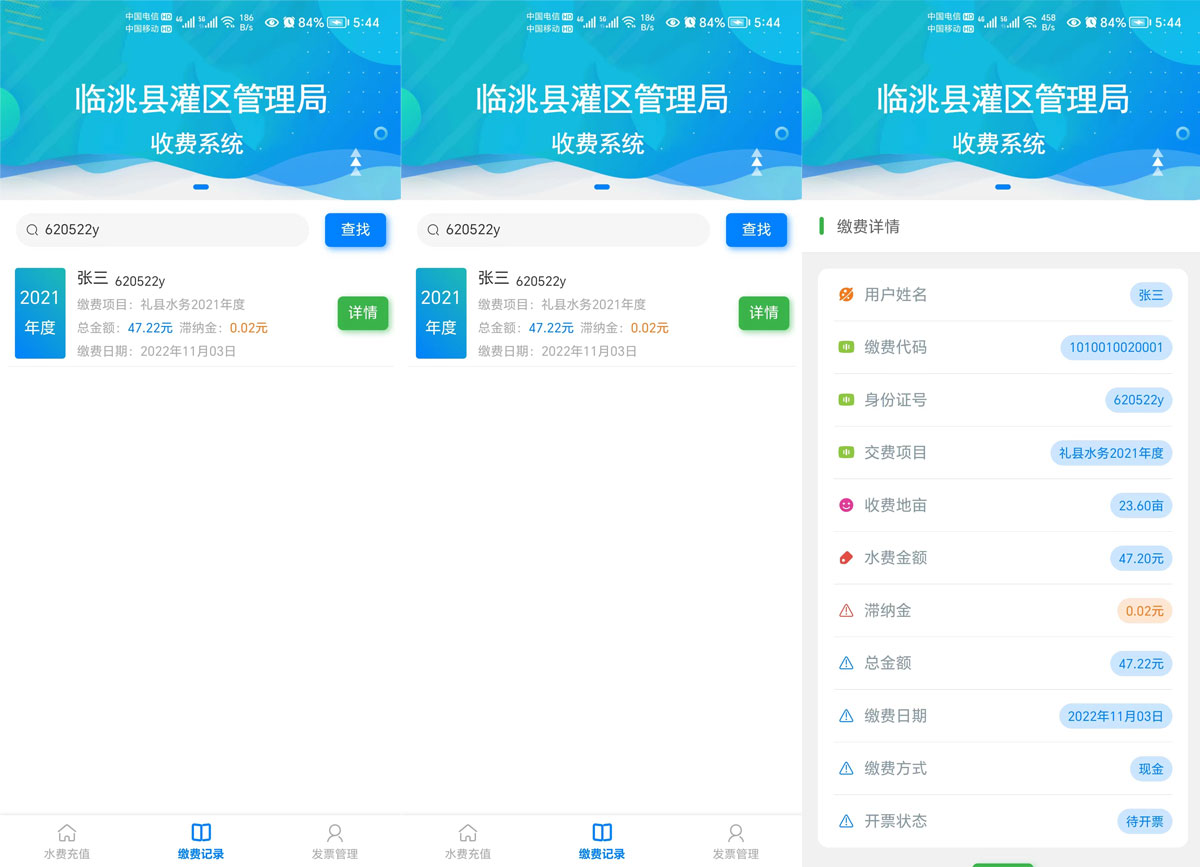Click the red warning icon beside 滞纳金

tap(846, 611)
